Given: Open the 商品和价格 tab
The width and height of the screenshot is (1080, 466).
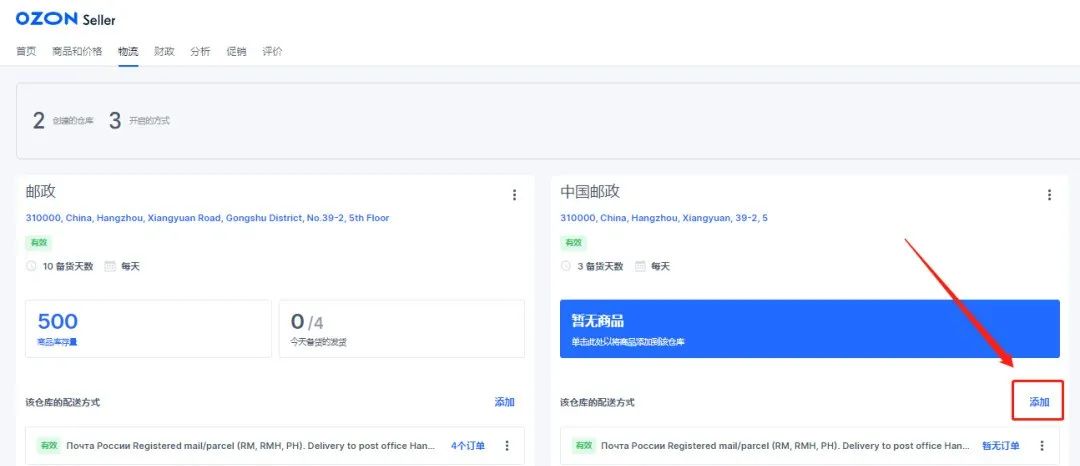Looking at the screenshot, I should click(77, 52).
